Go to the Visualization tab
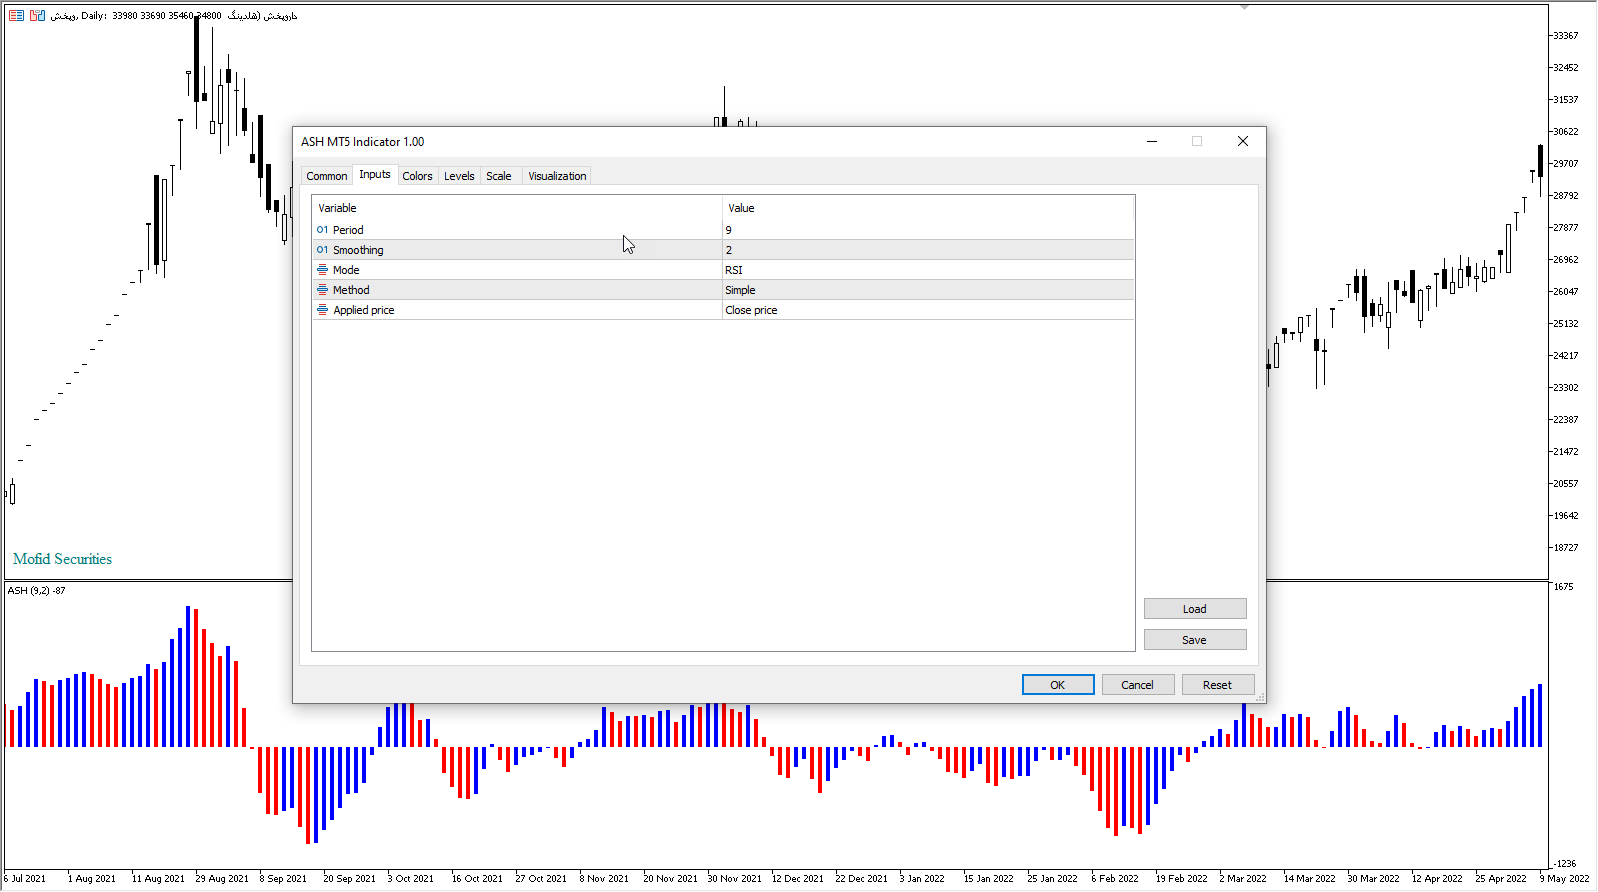Image resolution: width=1598 pixels, height=892 pixels. click(x=557, y=176)
